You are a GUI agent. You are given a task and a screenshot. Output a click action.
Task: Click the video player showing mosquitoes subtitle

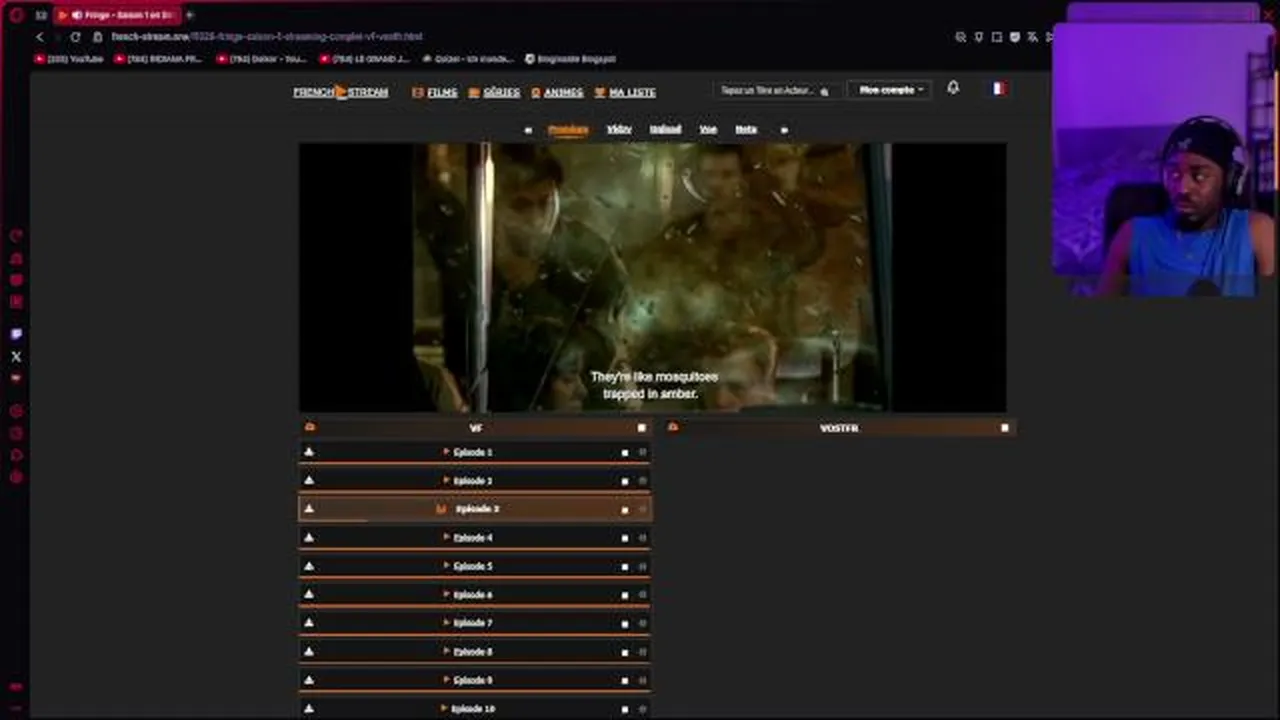point(653,277)
